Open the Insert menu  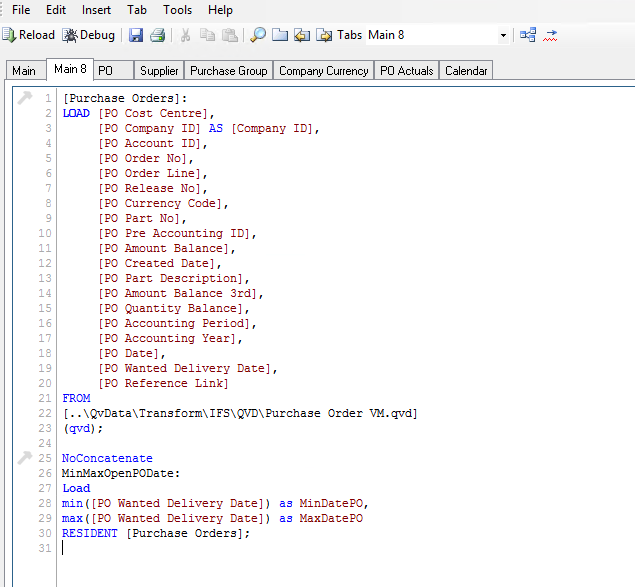pyautogui.click(x=96, y=10)
